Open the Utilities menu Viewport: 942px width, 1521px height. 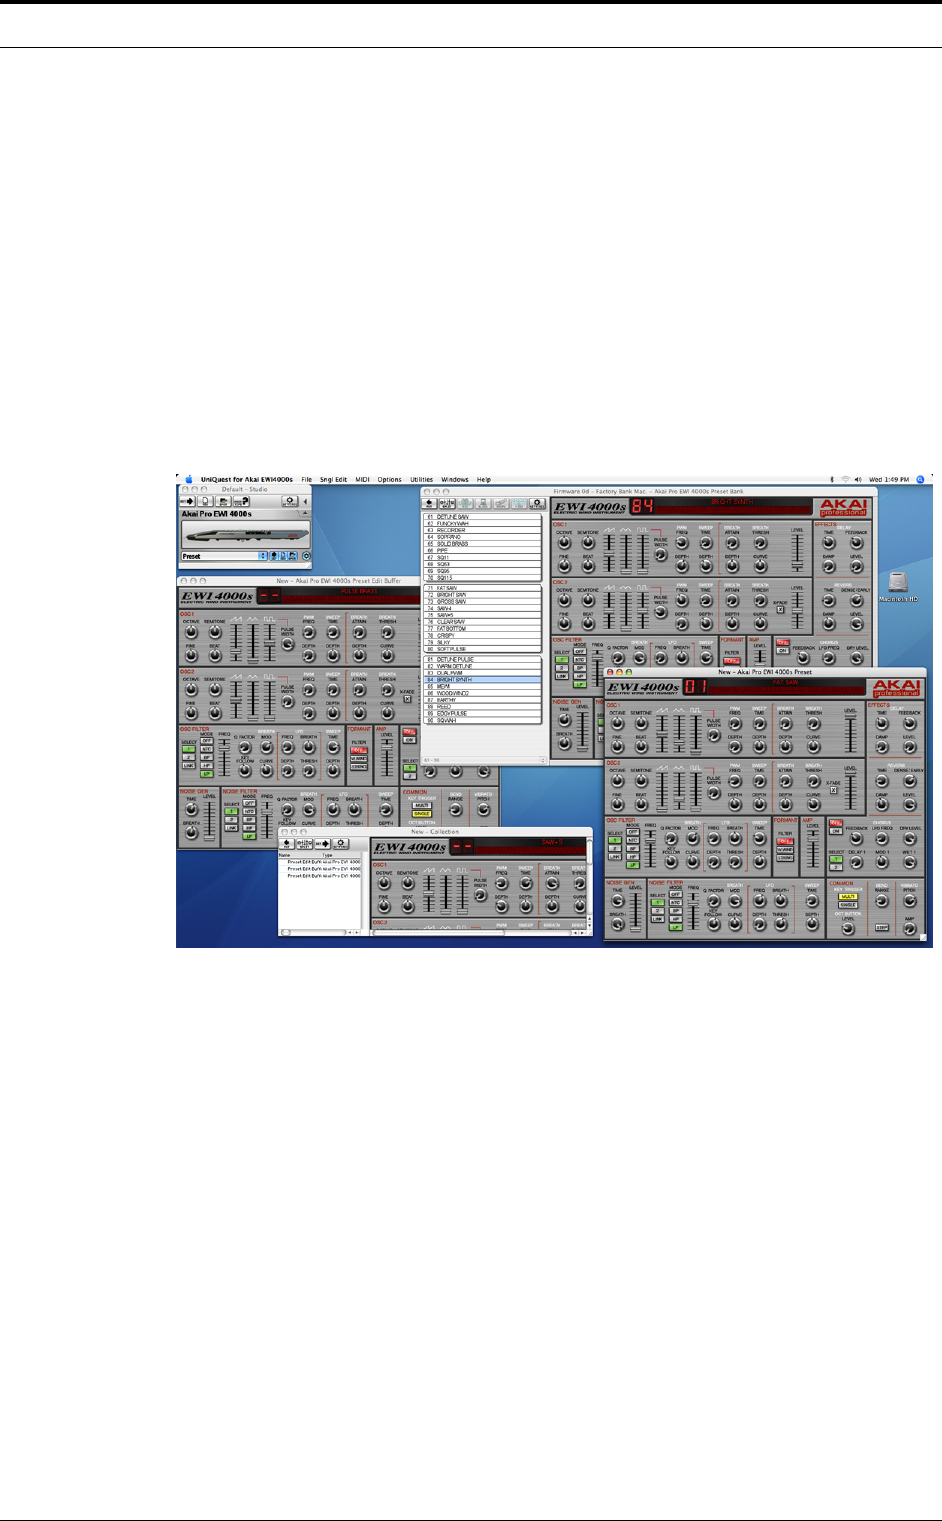421,480
